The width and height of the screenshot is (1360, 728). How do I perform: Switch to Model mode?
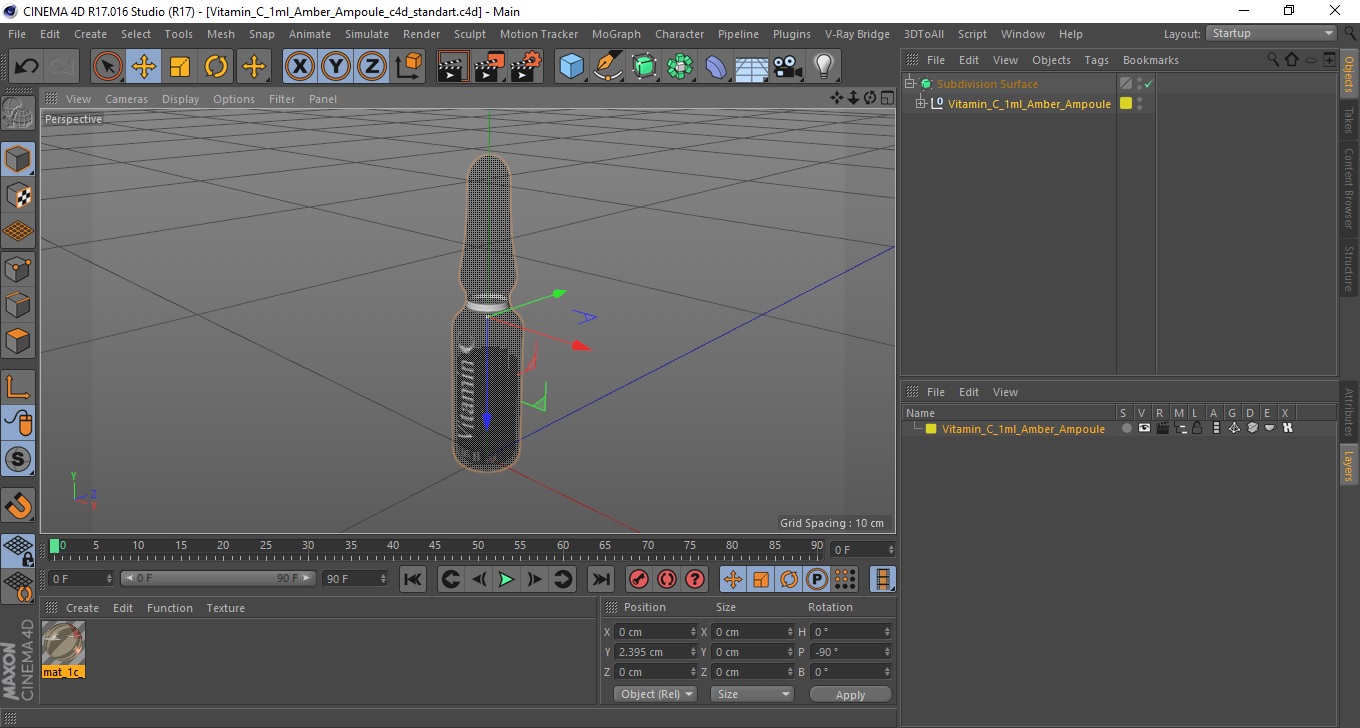18,159
